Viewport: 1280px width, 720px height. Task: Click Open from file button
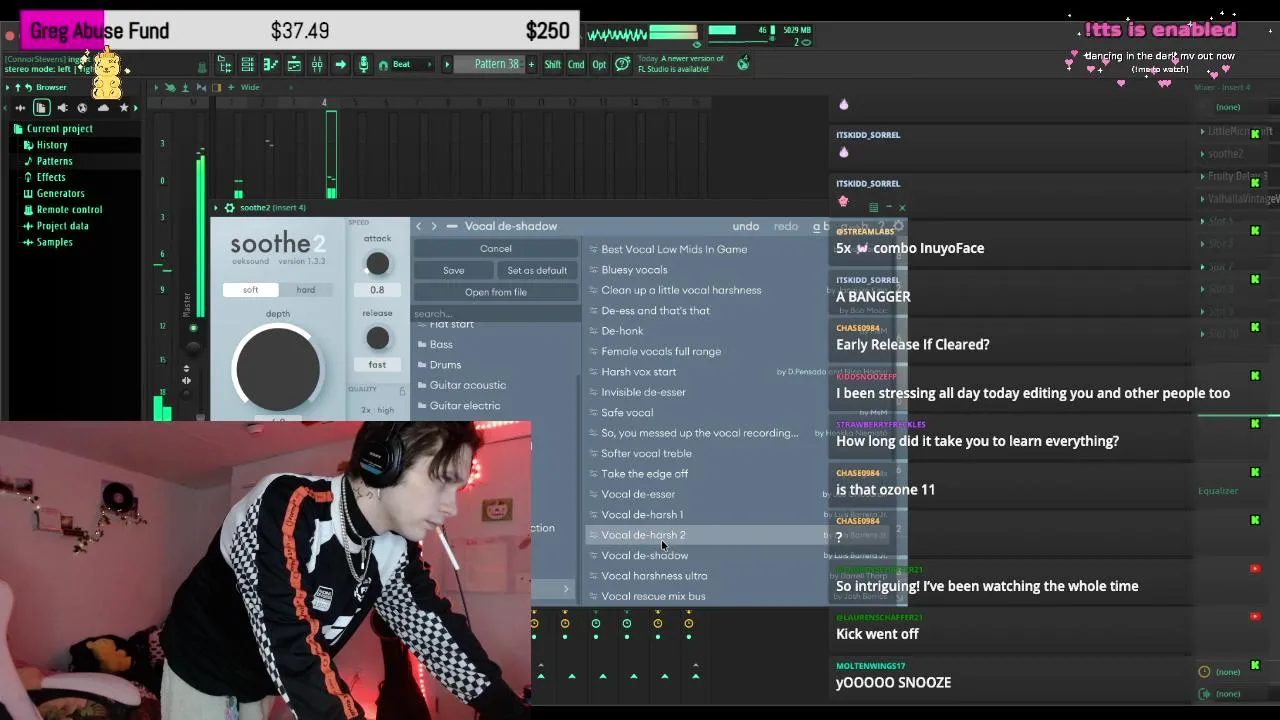[x=496, y=292]
